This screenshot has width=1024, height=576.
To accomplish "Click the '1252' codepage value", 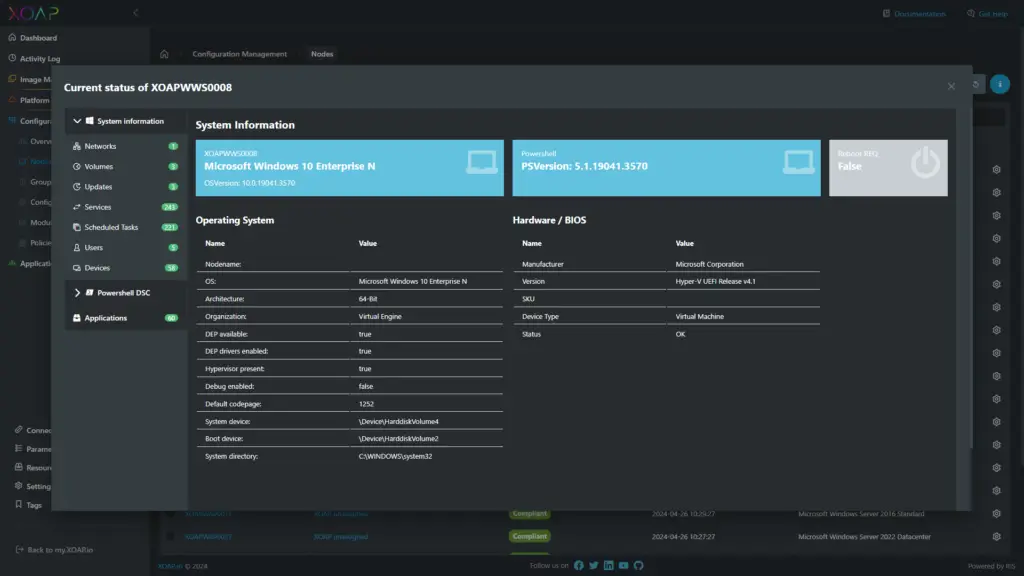I will (x=366, y=404).
